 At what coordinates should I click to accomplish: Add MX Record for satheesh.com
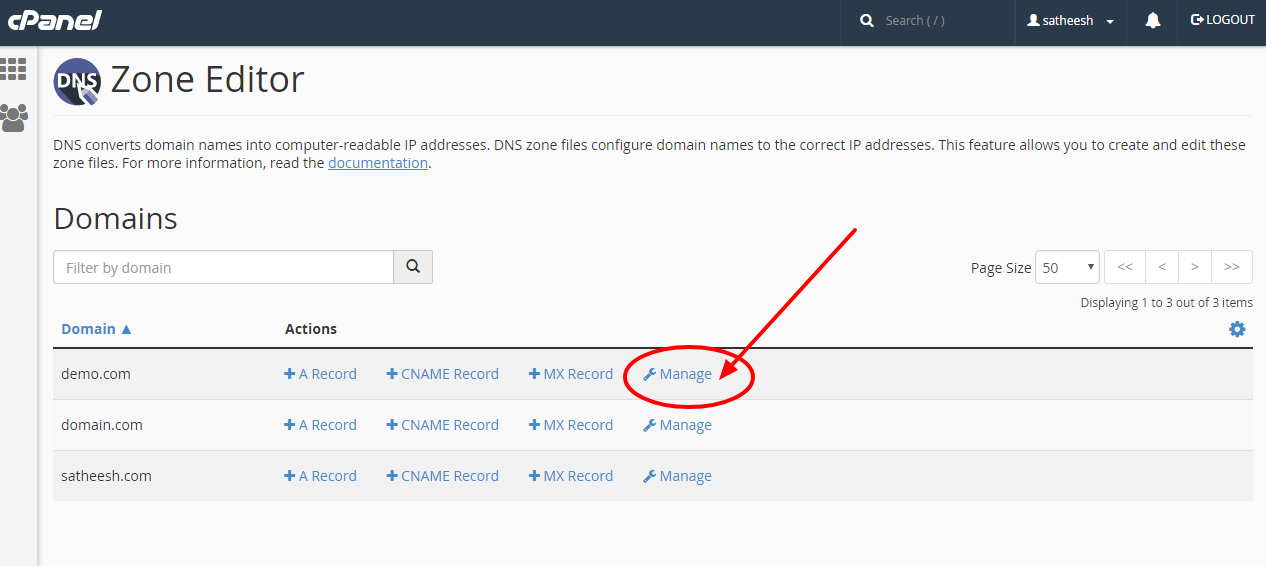pyautogui.click(x=571, y=476)
